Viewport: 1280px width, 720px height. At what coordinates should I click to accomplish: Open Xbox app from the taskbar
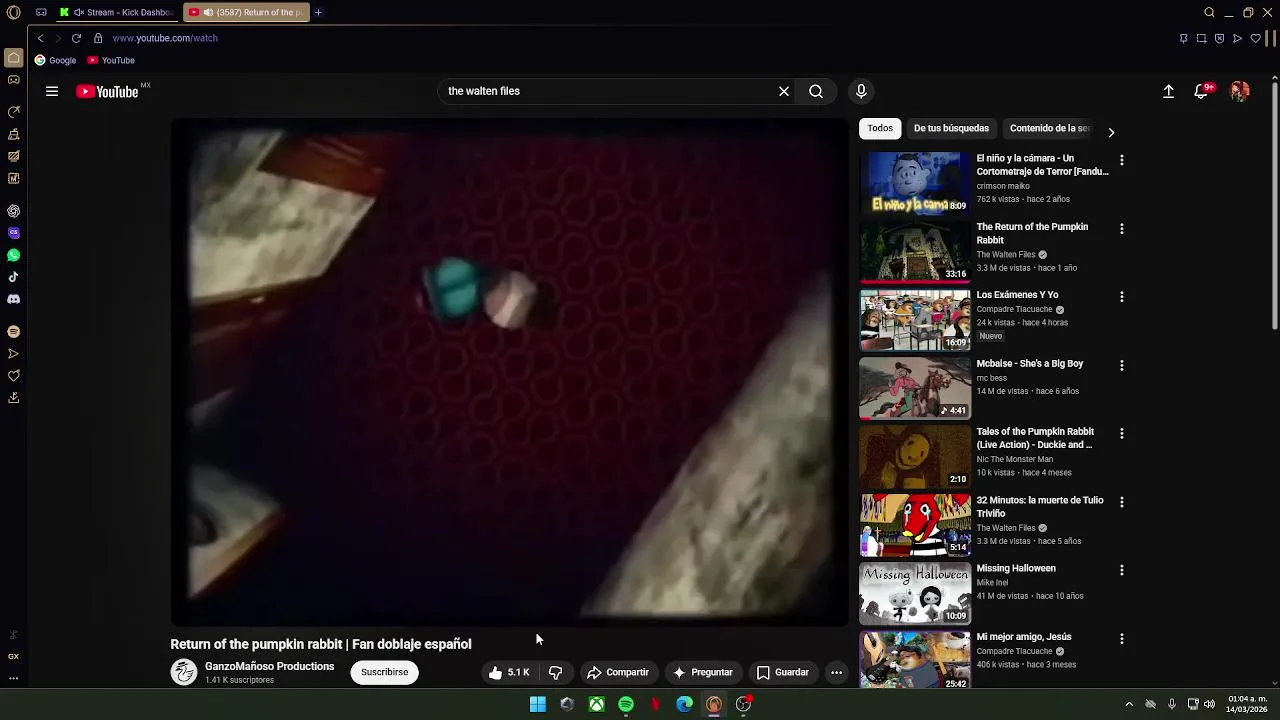pos(596,704)
